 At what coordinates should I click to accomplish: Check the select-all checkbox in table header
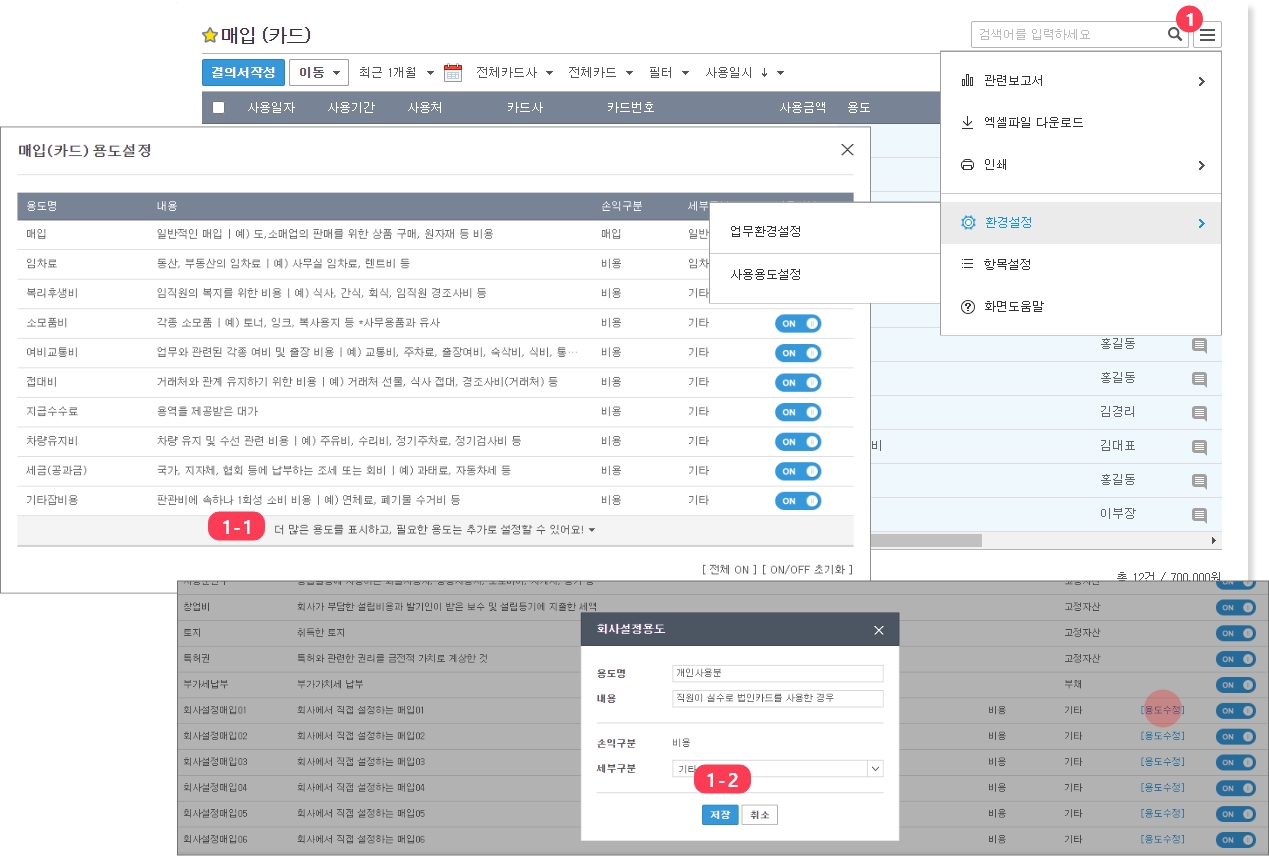pos(219,108)
